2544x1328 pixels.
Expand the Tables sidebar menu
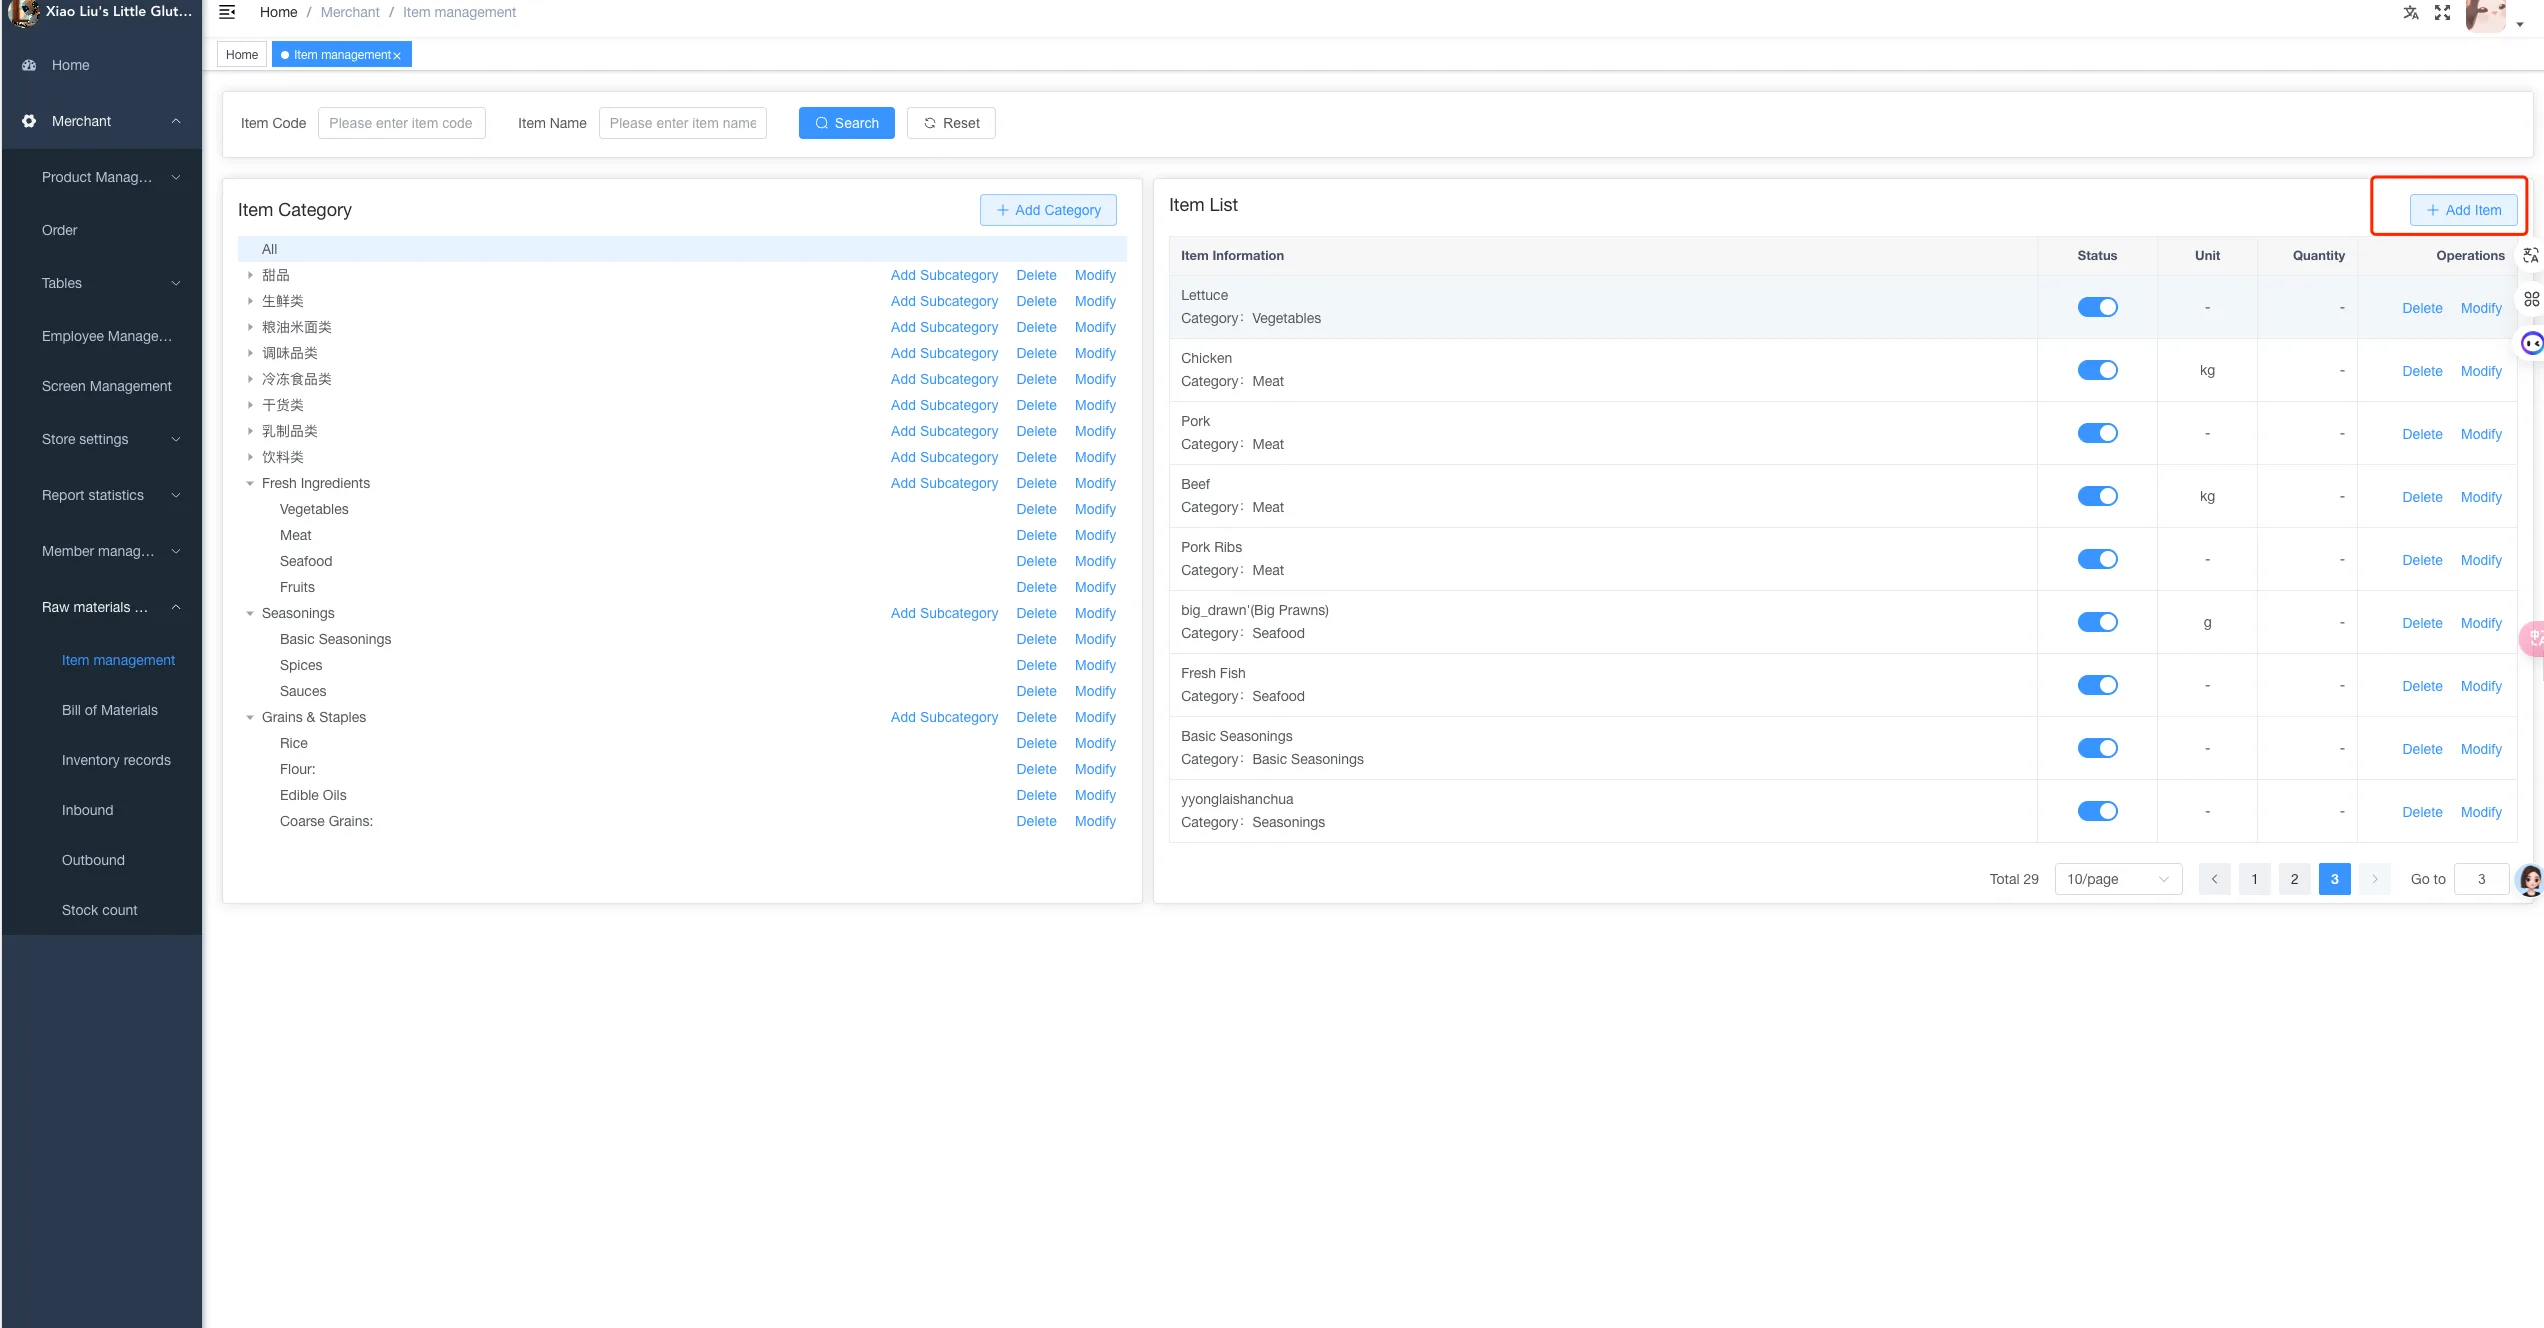pos(102,283)
